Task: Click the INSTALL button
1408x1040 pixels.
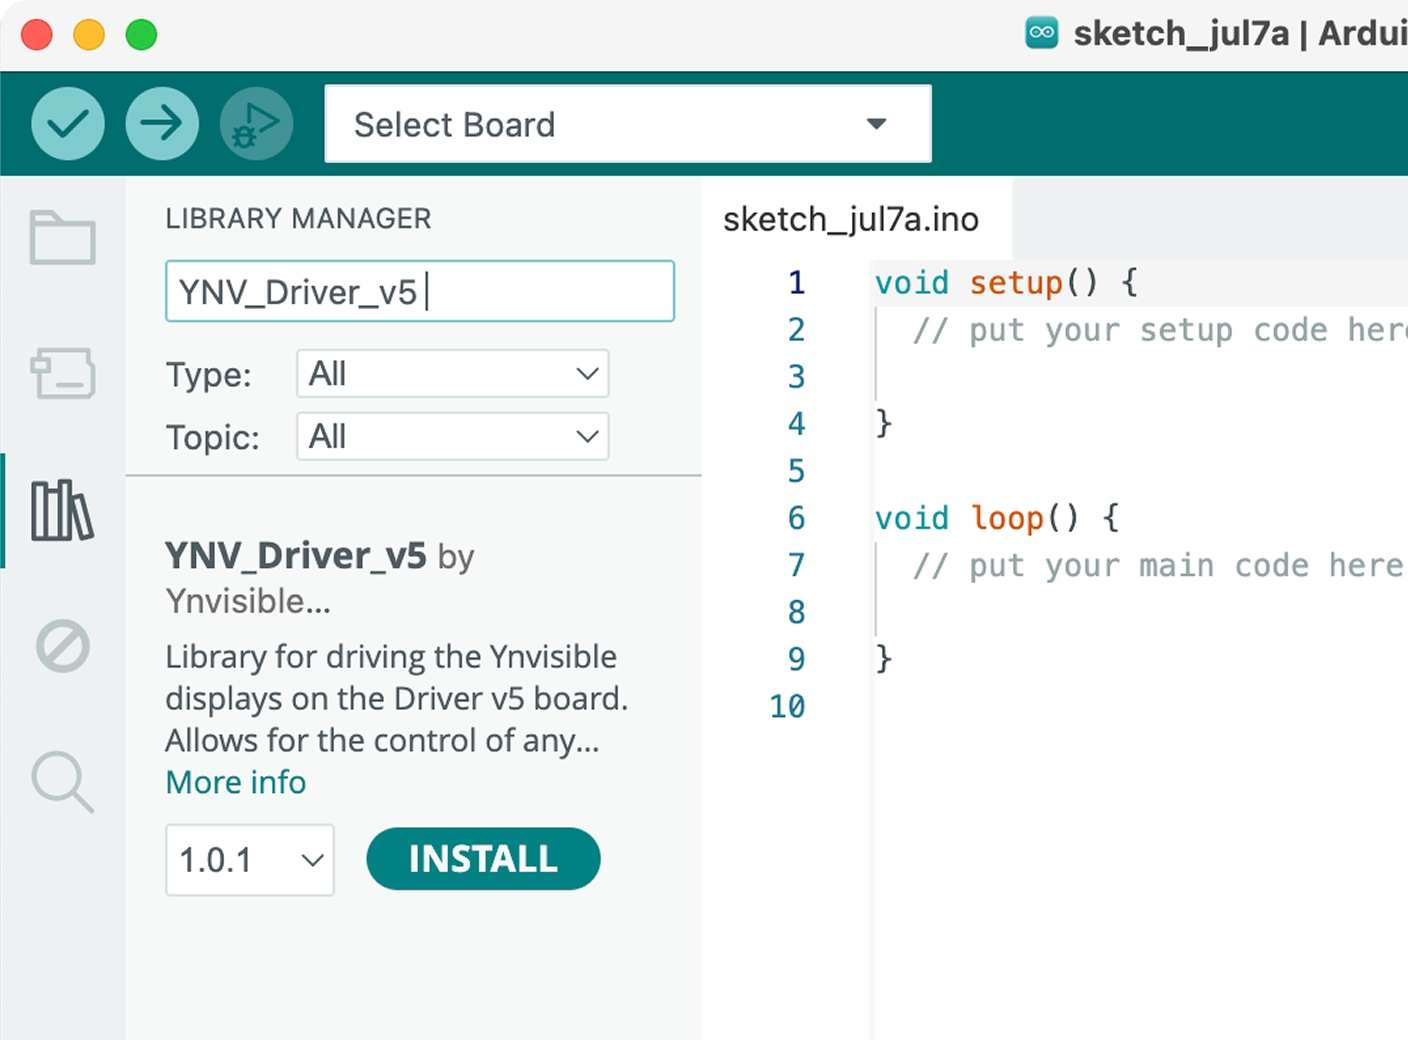Action: pyautogui.click(x=483, y=859)
